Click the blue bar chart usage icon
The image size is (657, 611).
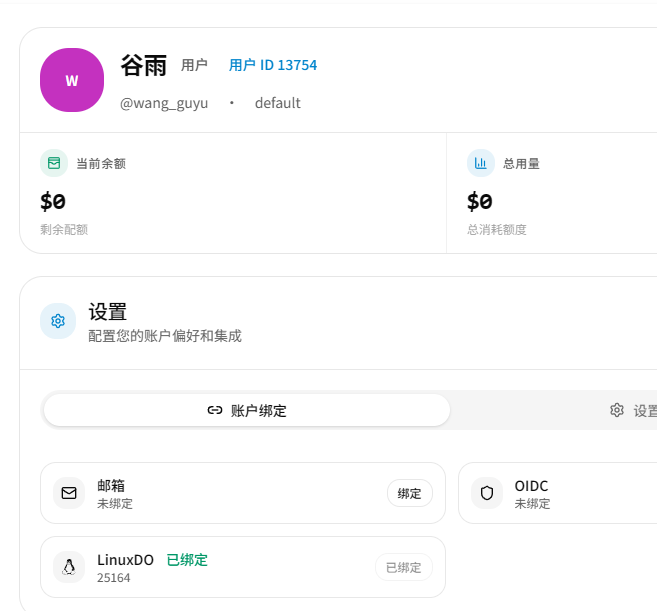[481, 163]
